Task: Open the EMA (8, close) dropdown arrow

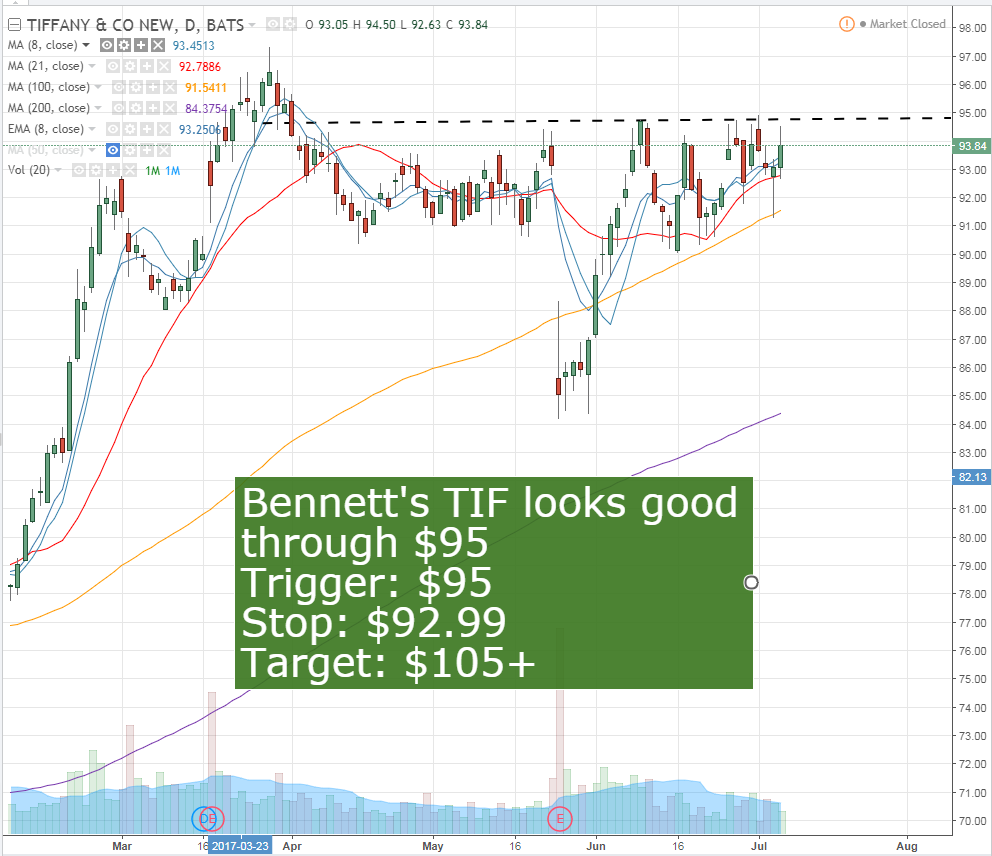Action: pyautogui.click(x=92, y=129)
